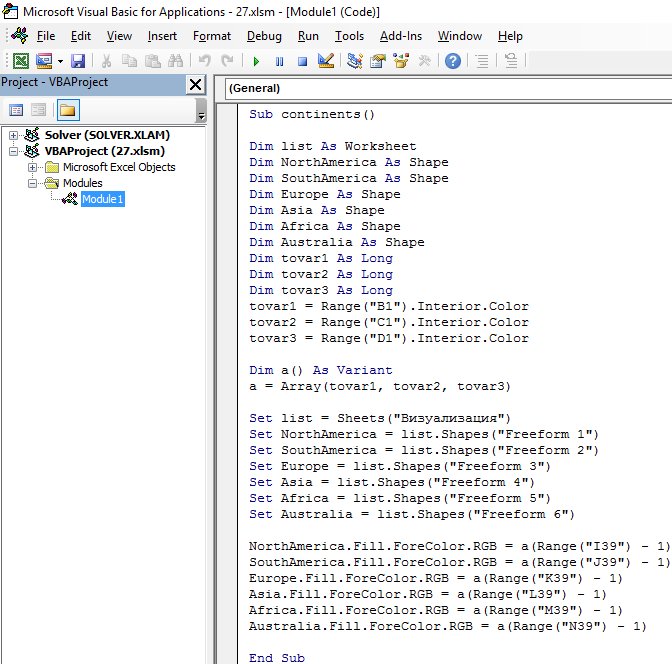Toggle Design Mode icon in toolbar
The height and width of the screenshot is (664, 672).
(325, 61)
